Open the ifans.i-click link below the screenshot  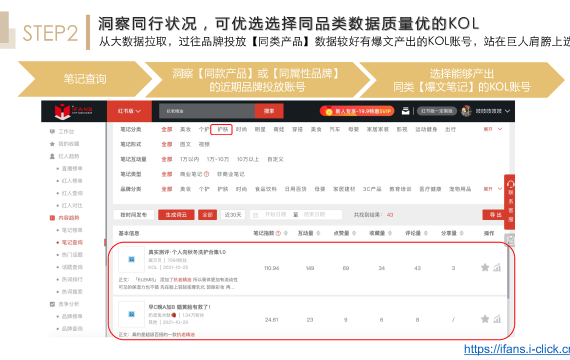tap(517, 349)
